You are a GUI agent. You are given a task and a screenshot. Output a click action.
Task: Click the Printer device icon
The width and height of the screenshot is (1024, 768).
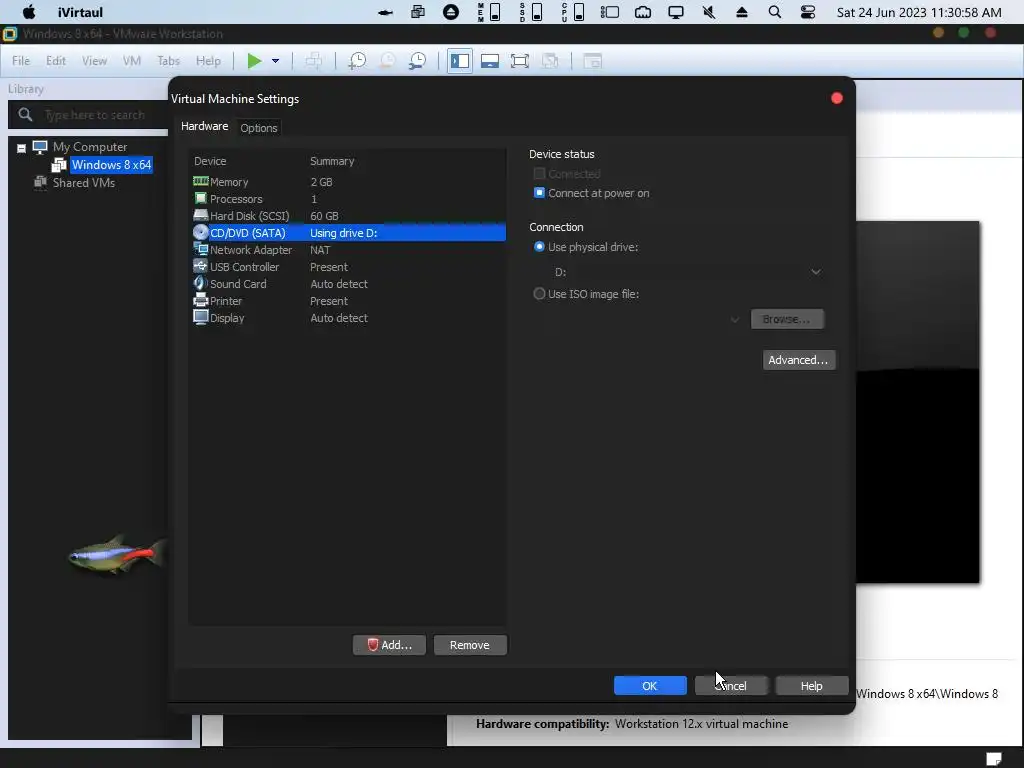coord(200,300)
